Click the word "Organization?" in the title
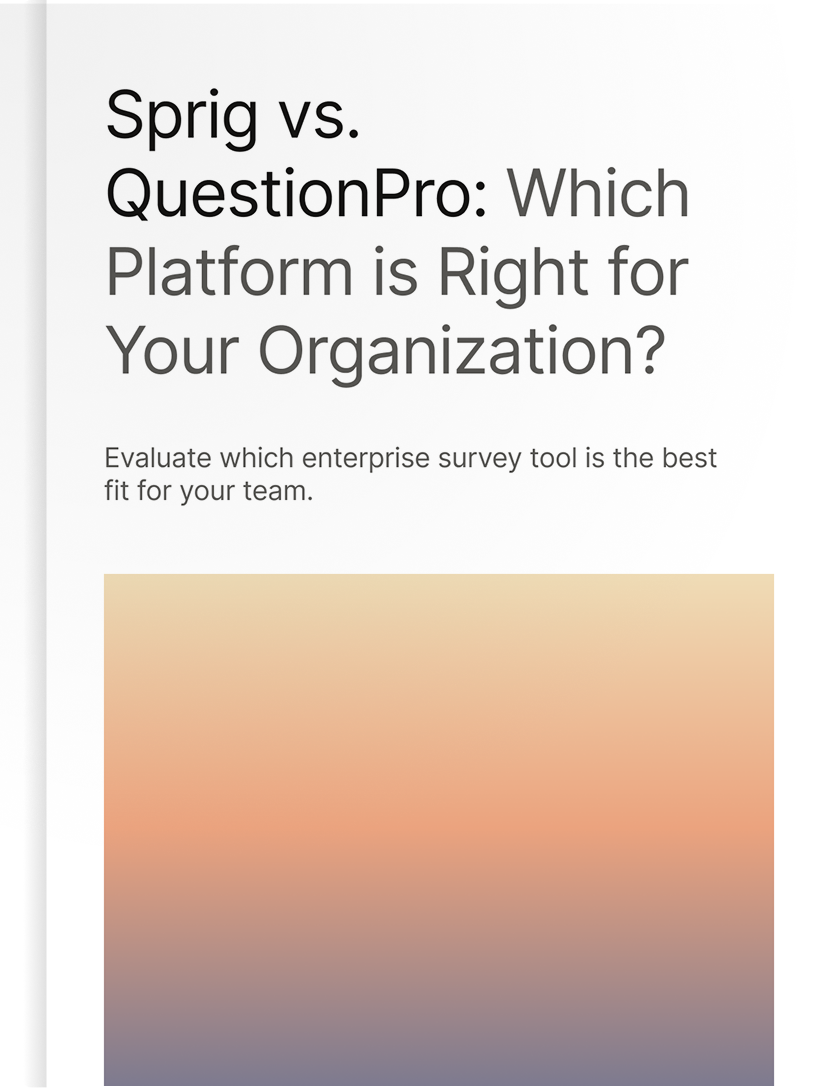This screenshot has height=1088, width=837. (x=462, y=354)
